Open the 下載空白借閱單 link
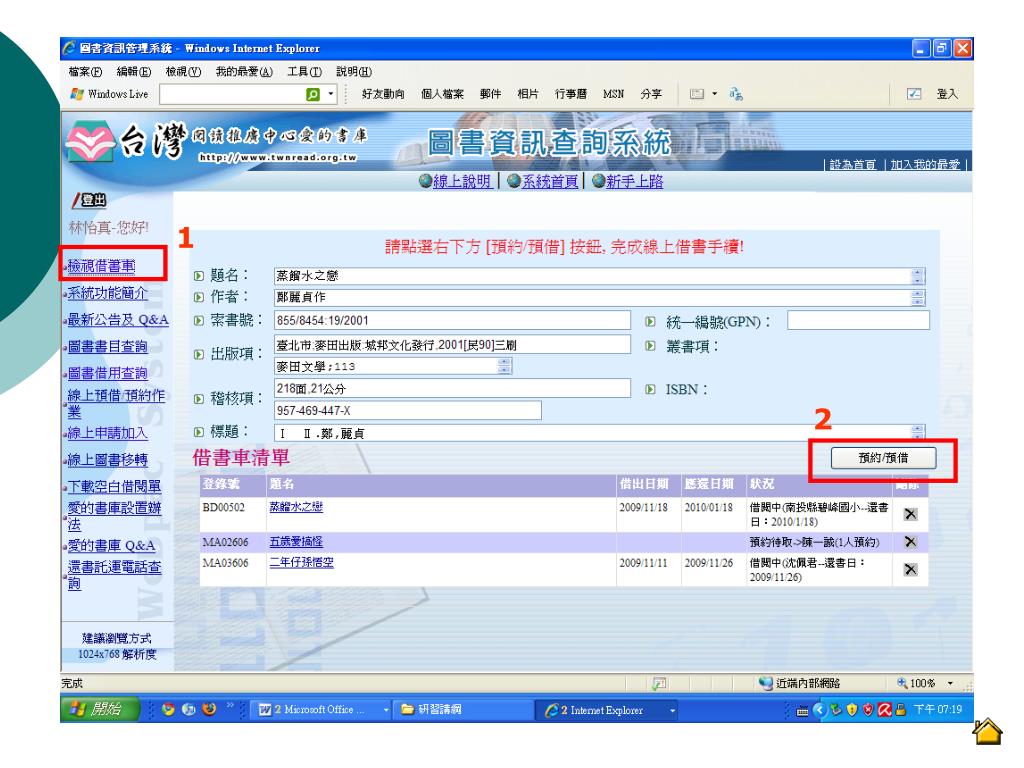The width and height of the screenshot is (1024, 768). [114, 487]
